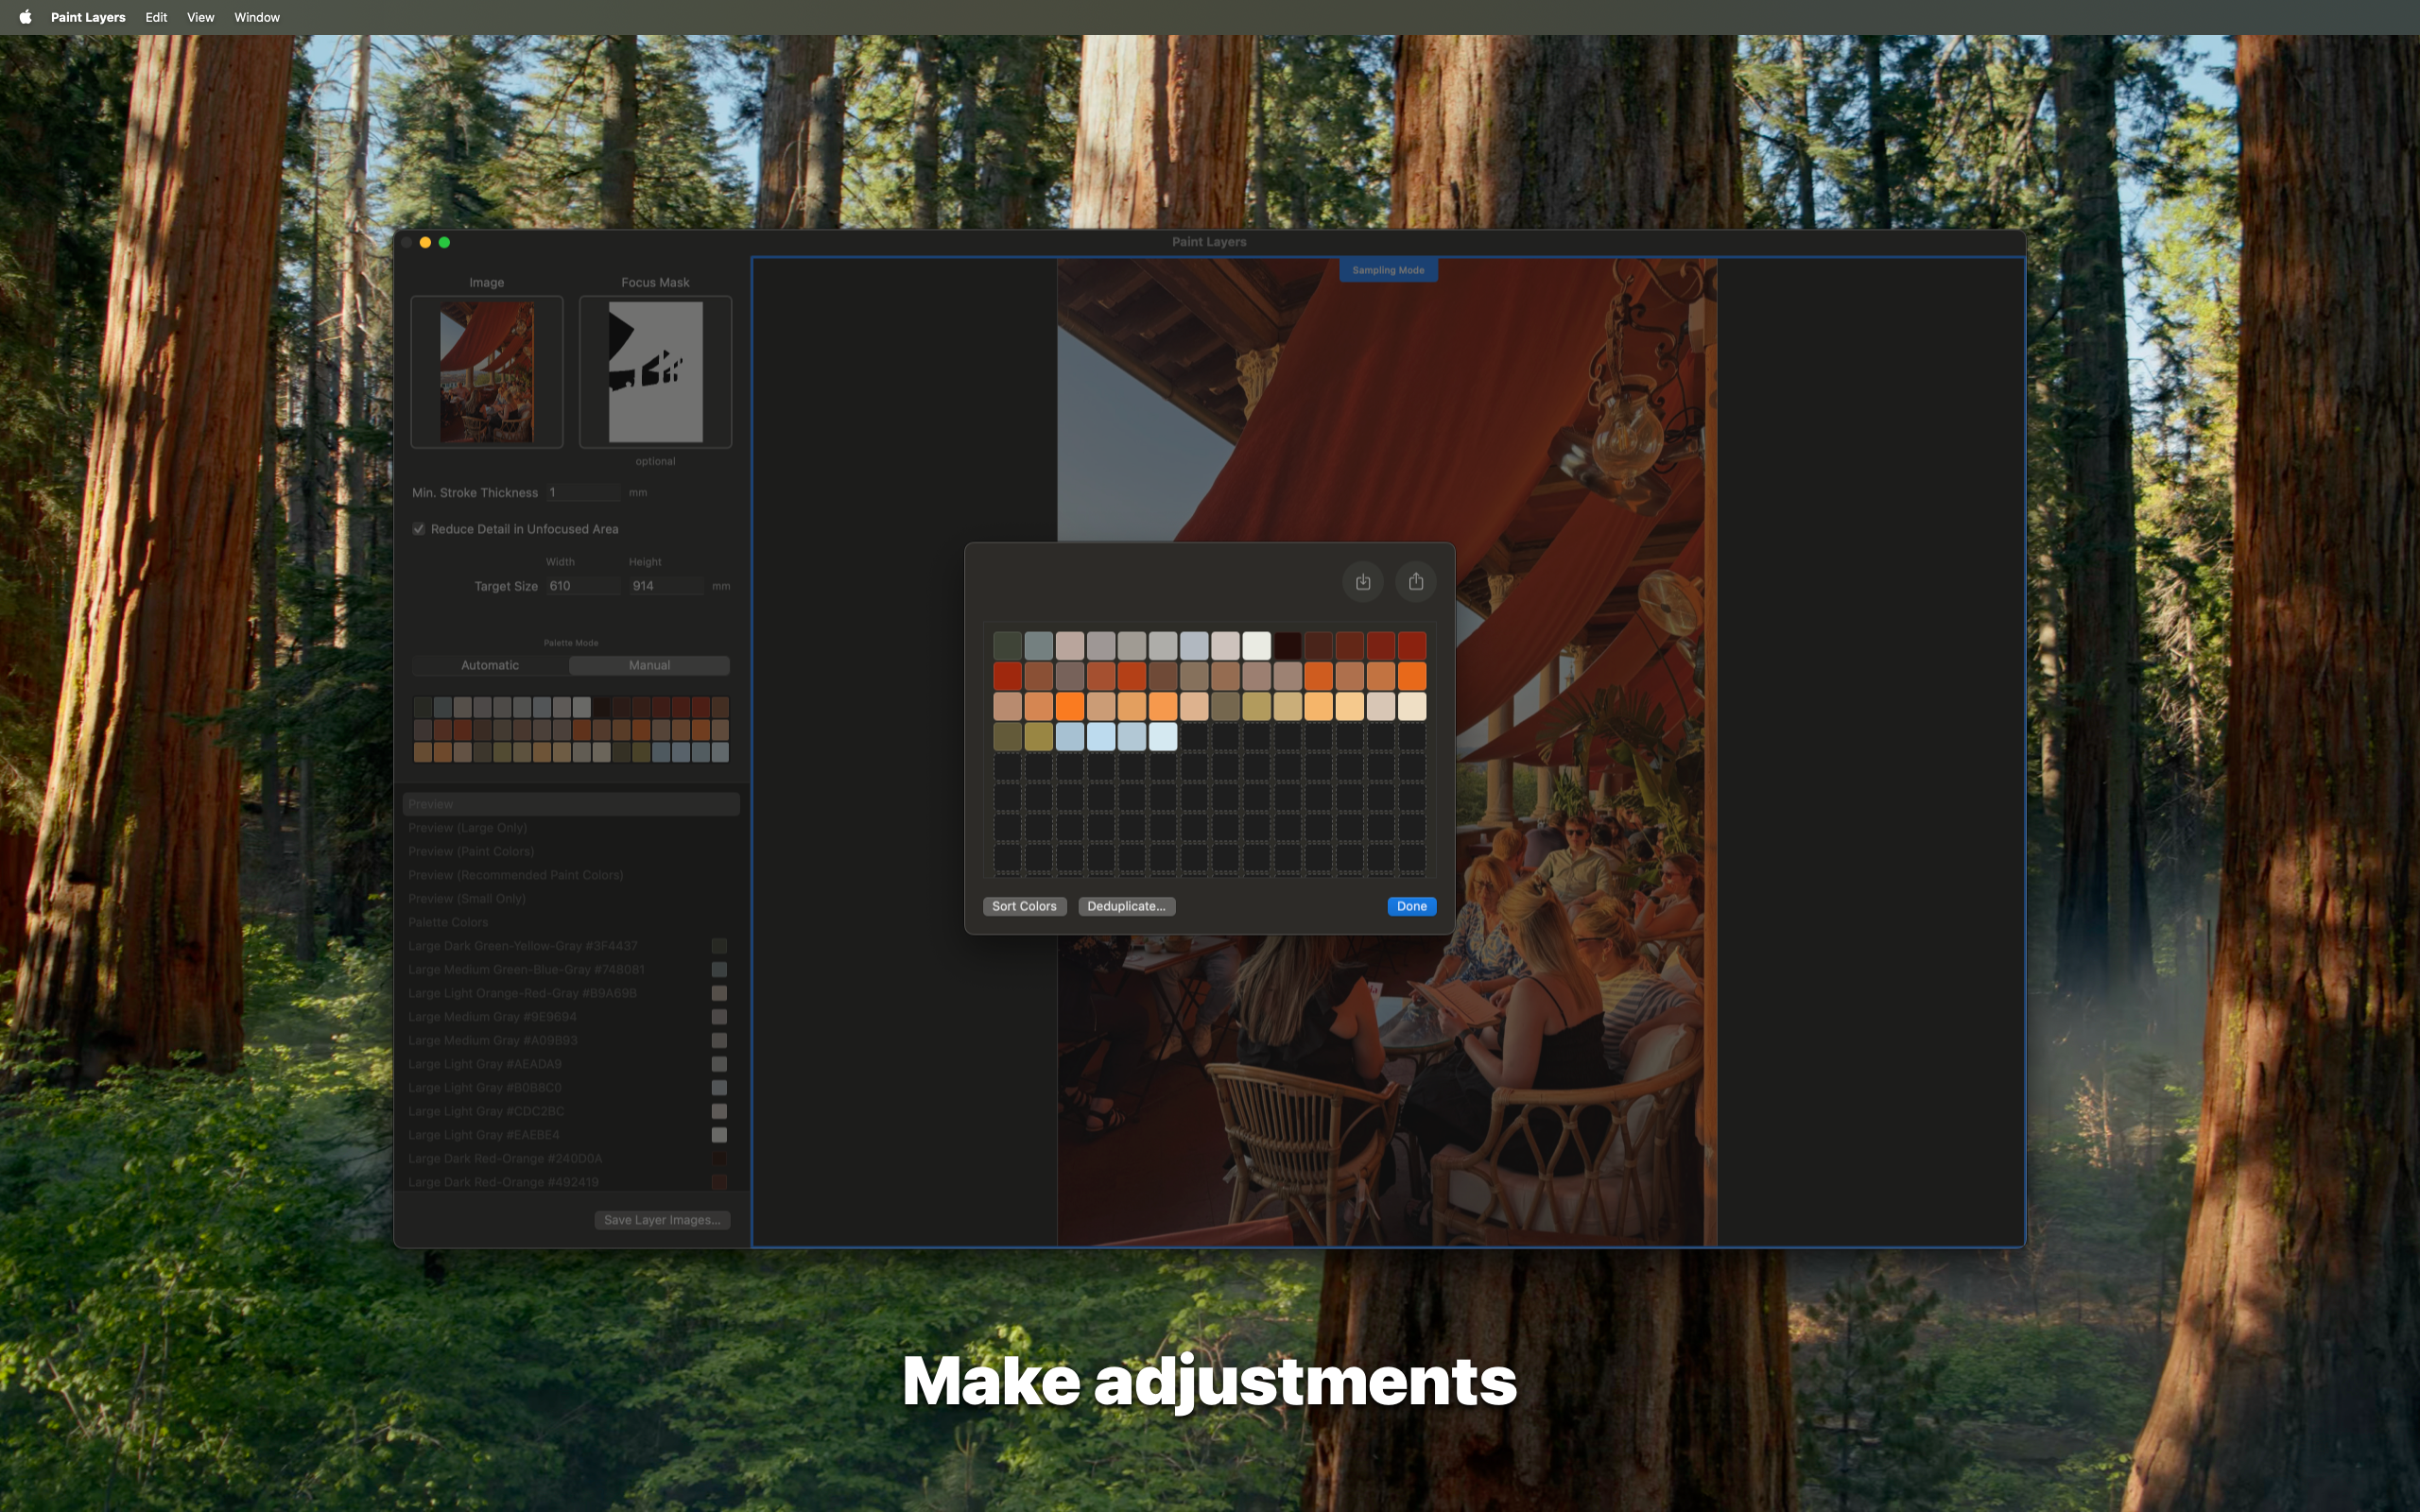This screenshot has height=1512, width=2420.
Task: Uncheck Reduce Detail in Unfocused Area
Action: click(x=419, y=528)
